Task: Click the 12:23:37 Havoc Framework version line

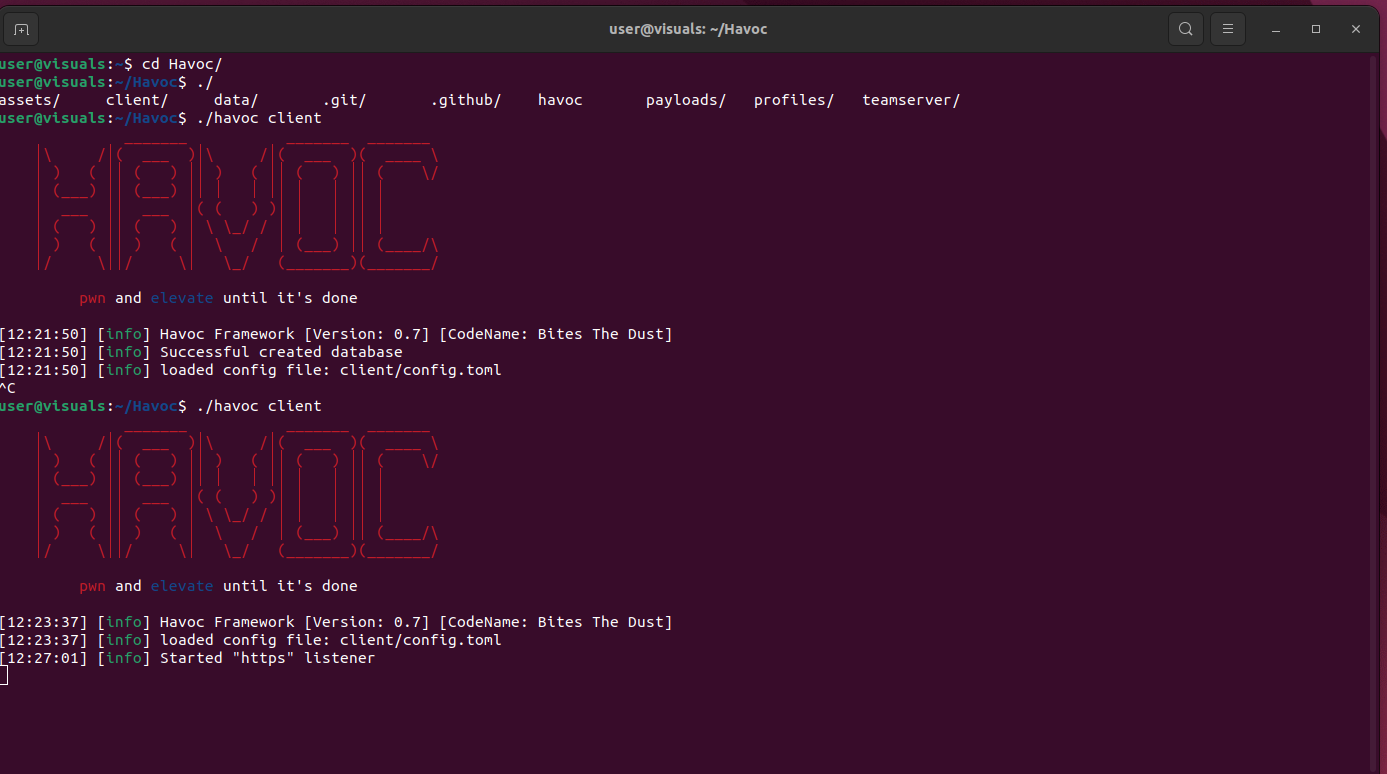Action: (x=336, y=622)
